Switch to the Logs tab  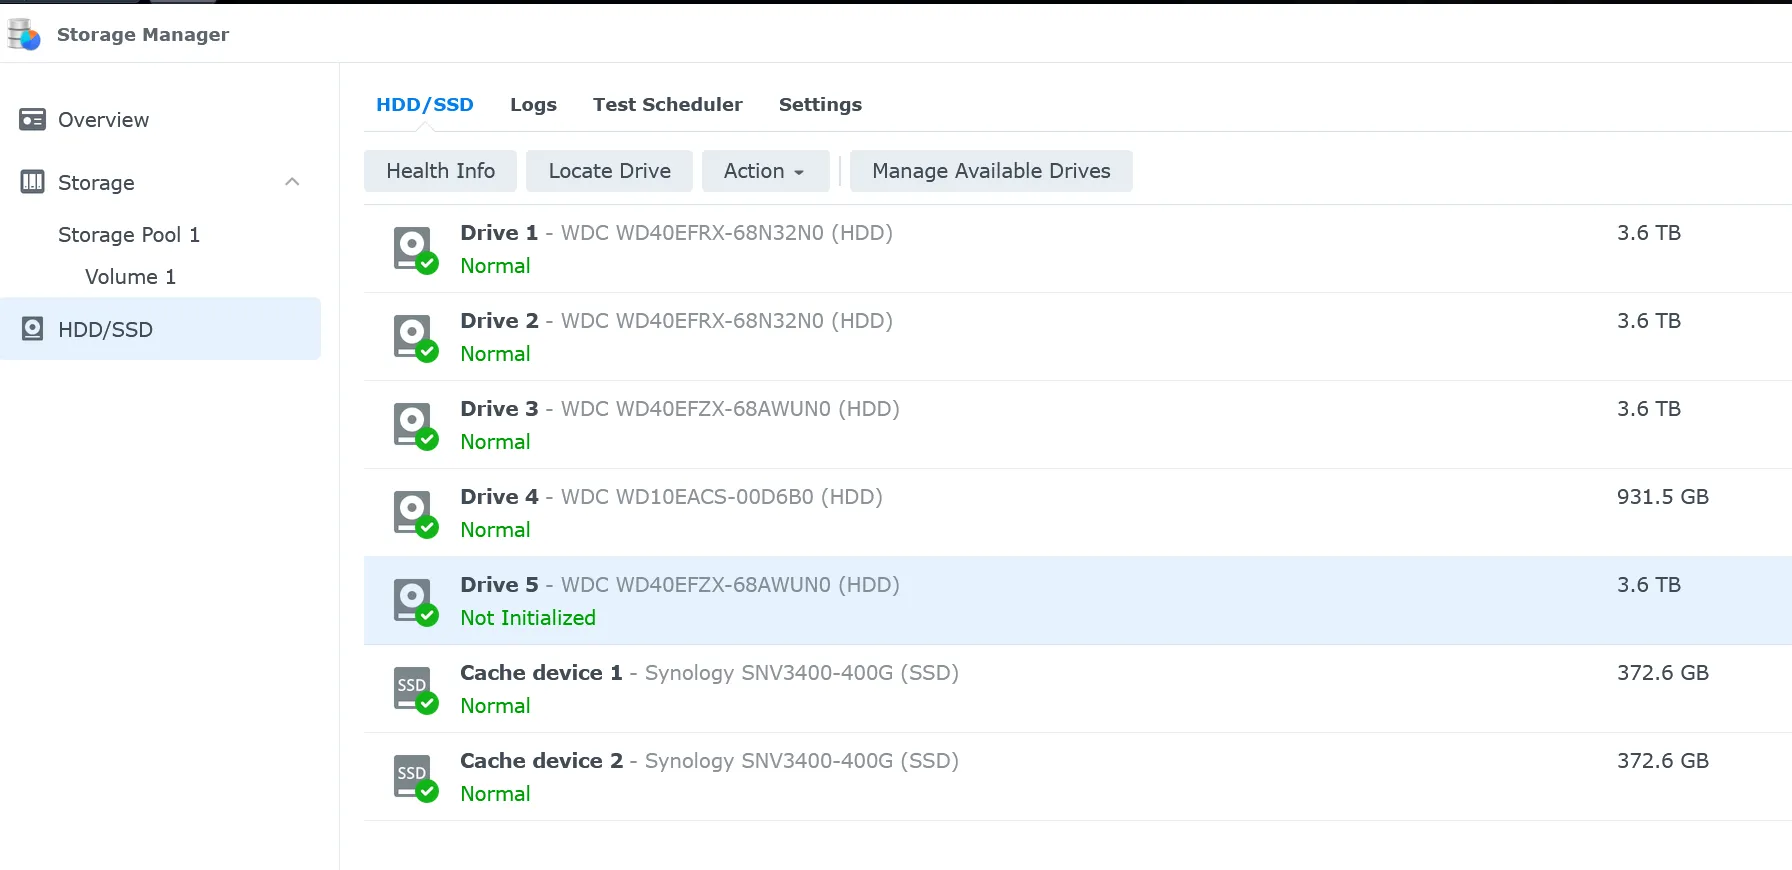pyautogui.click(x=533, y=105)
